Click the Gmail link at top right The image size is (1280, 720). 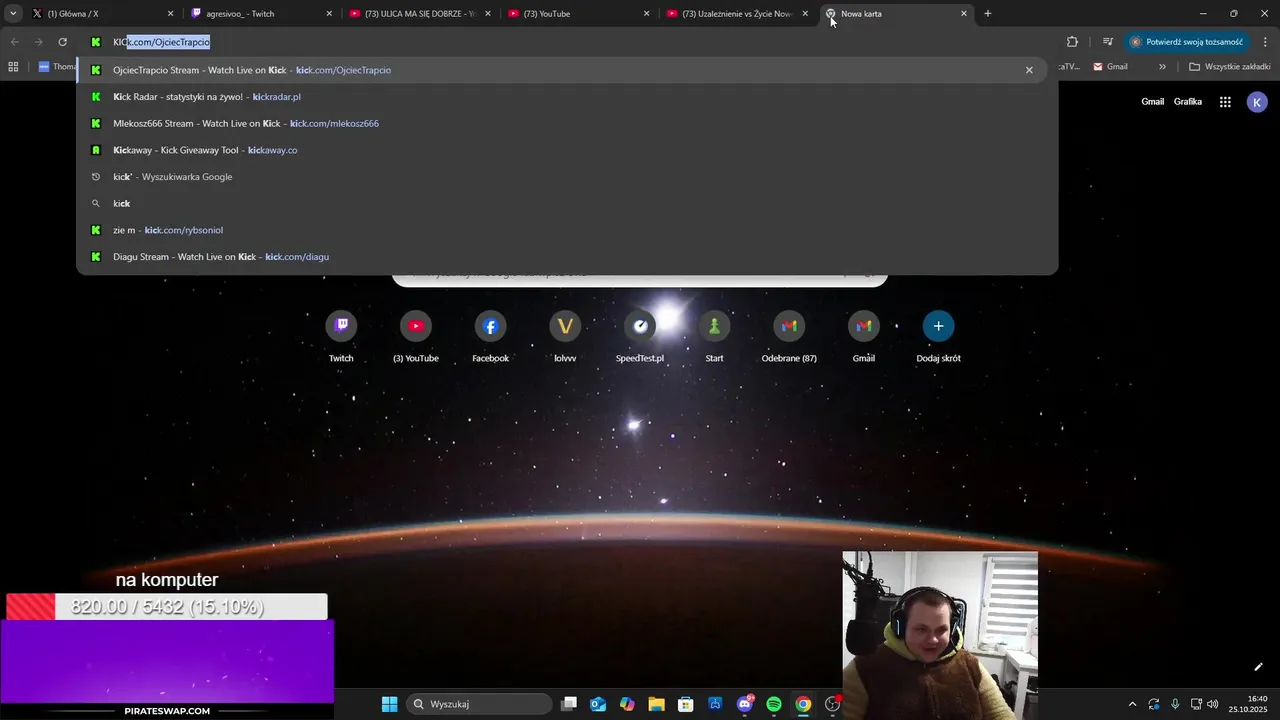[x=1153, y=102]
